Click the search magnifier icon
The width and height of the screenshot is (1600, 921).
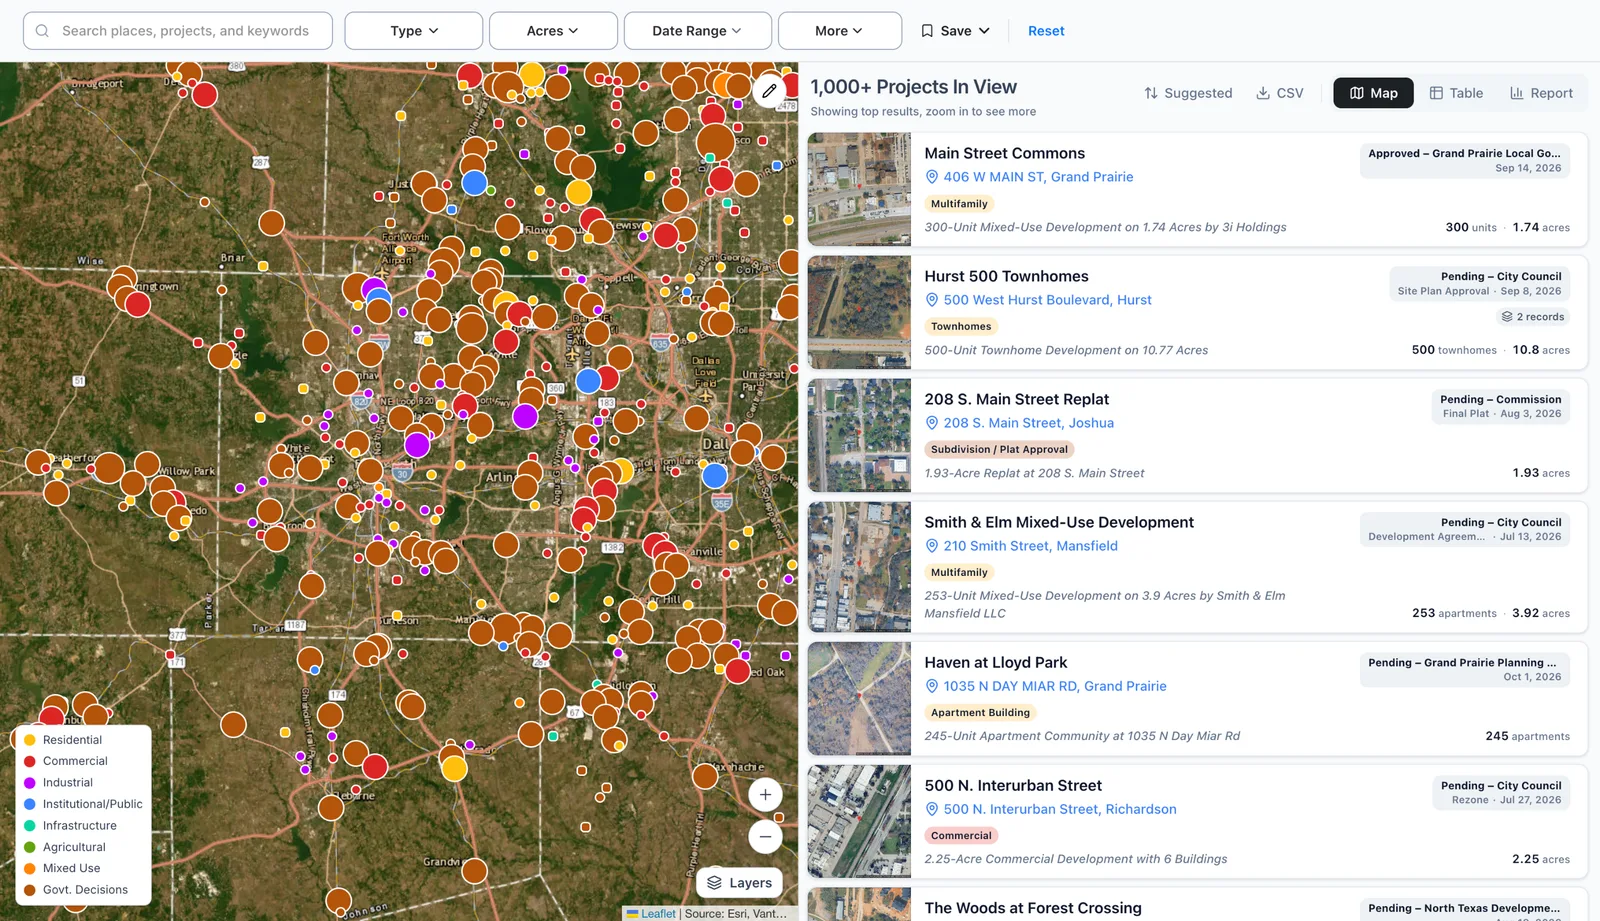click(42, 31)
